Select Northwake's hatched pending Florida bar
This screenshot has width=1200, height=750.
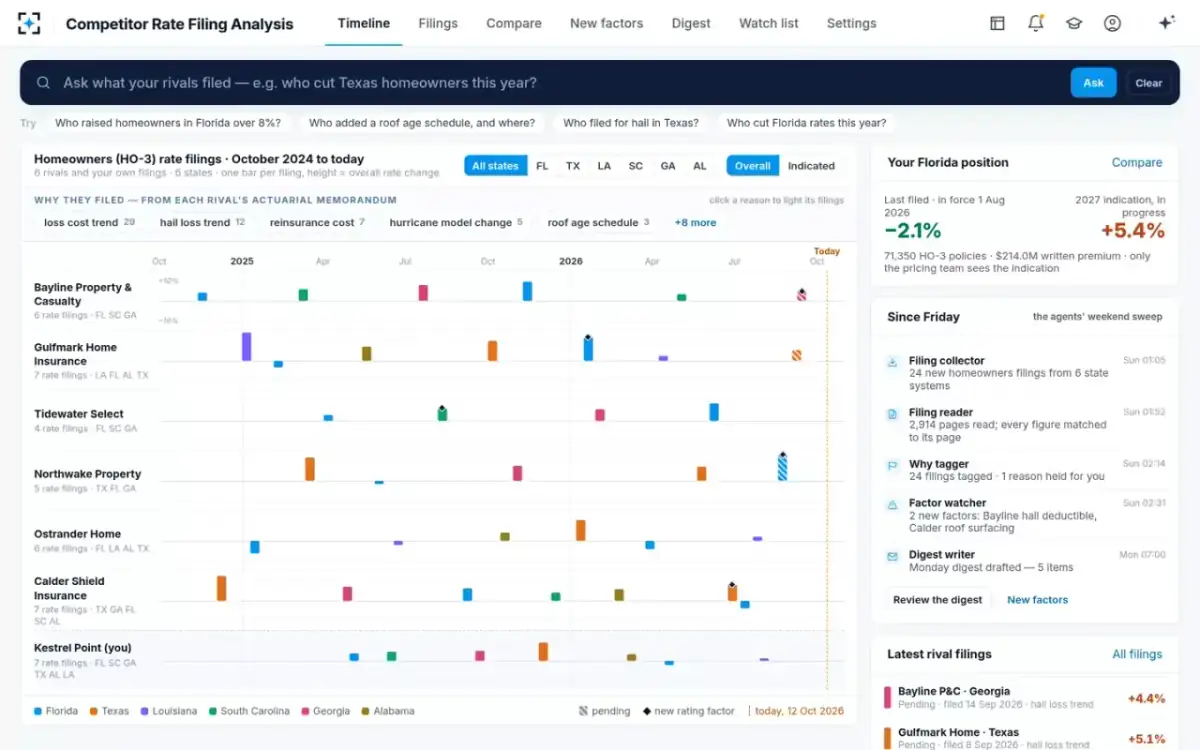click(782, 467)
